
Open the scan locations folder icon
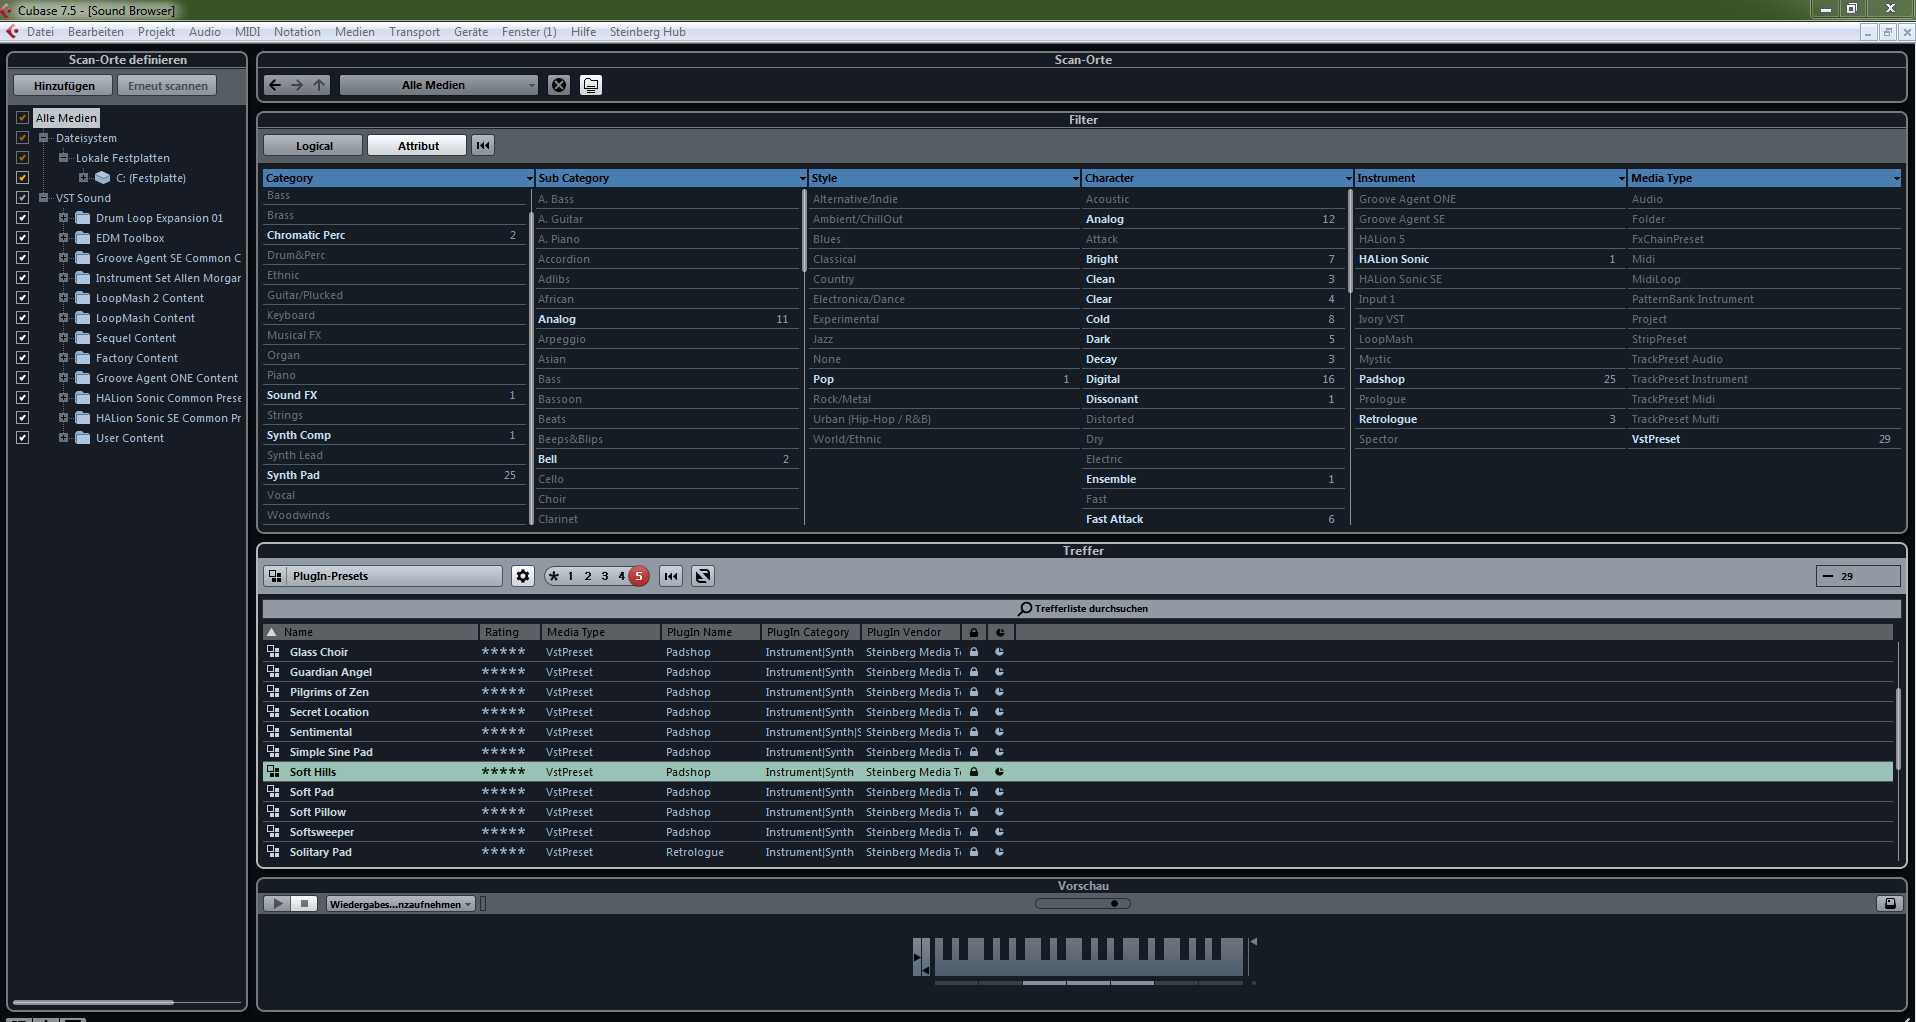click(x=591, y=85)
